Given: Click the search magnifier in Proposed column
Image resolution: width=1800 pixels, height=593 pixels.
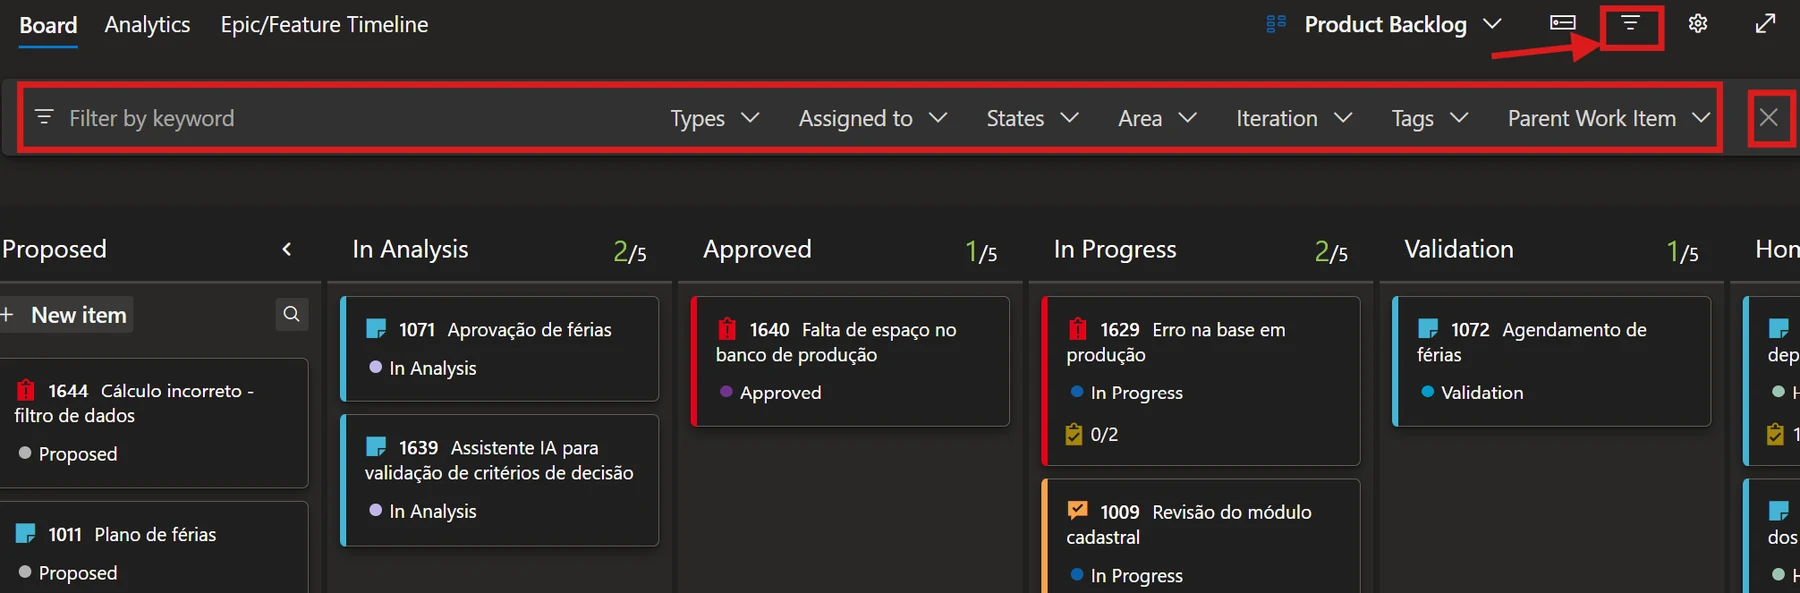Looking at the screenshot, I should point(291,314).
